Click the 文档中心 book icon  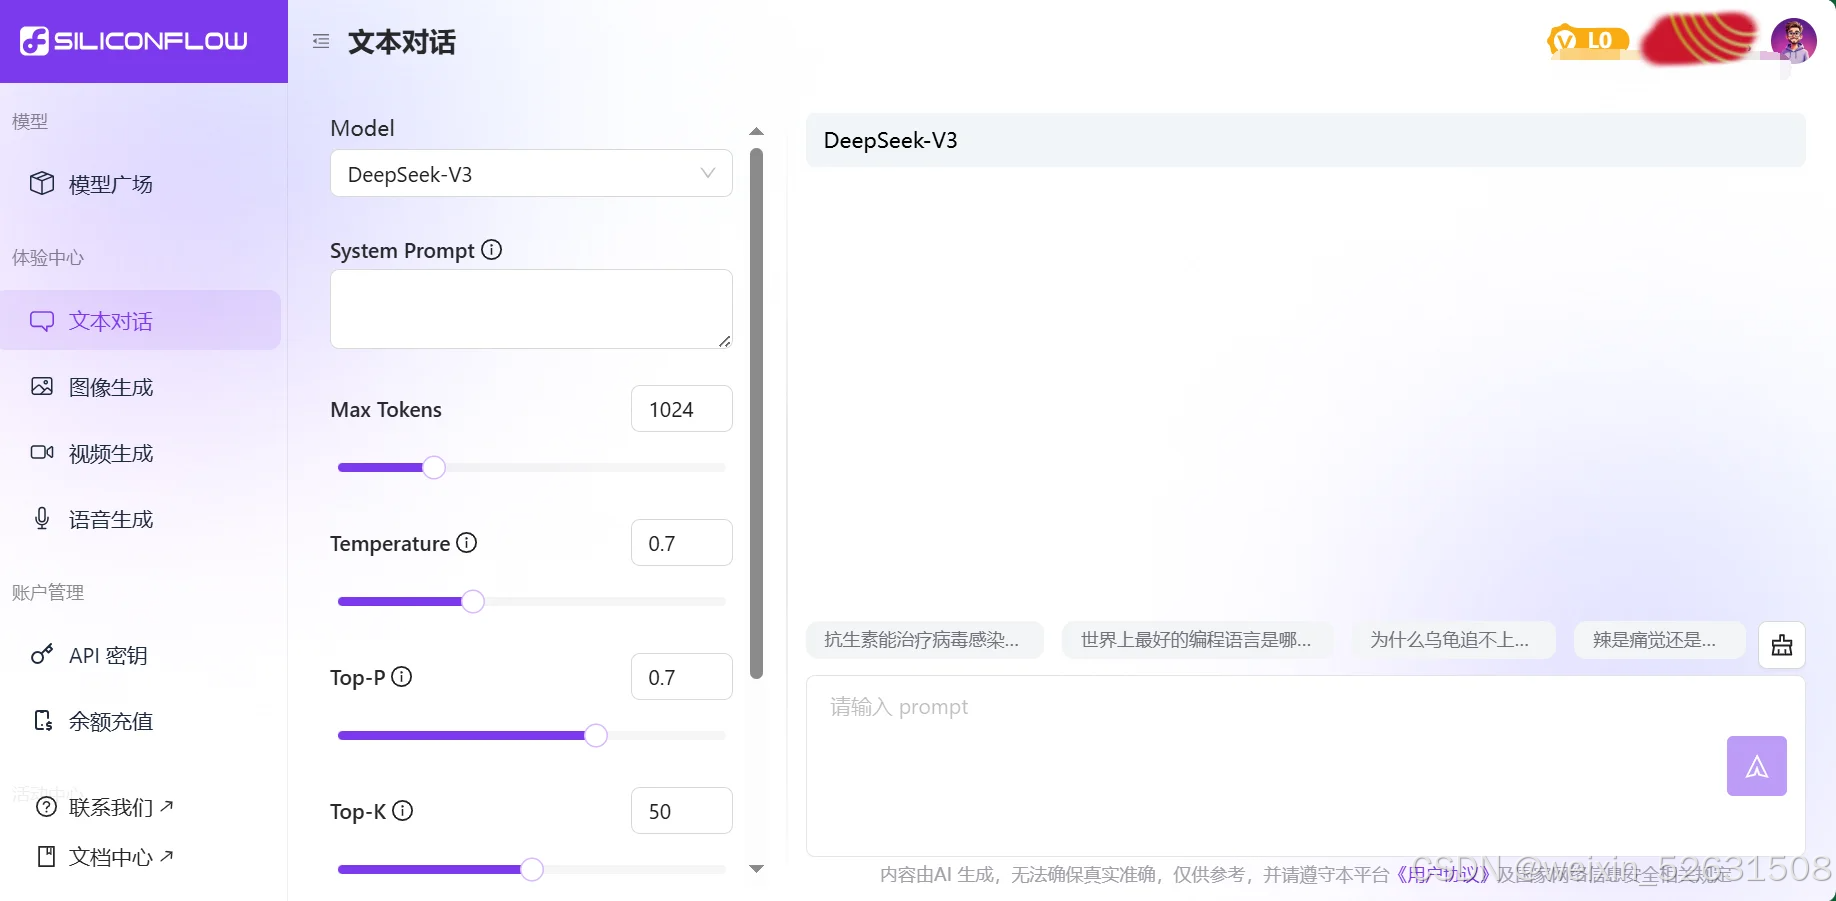pos(46,856)
